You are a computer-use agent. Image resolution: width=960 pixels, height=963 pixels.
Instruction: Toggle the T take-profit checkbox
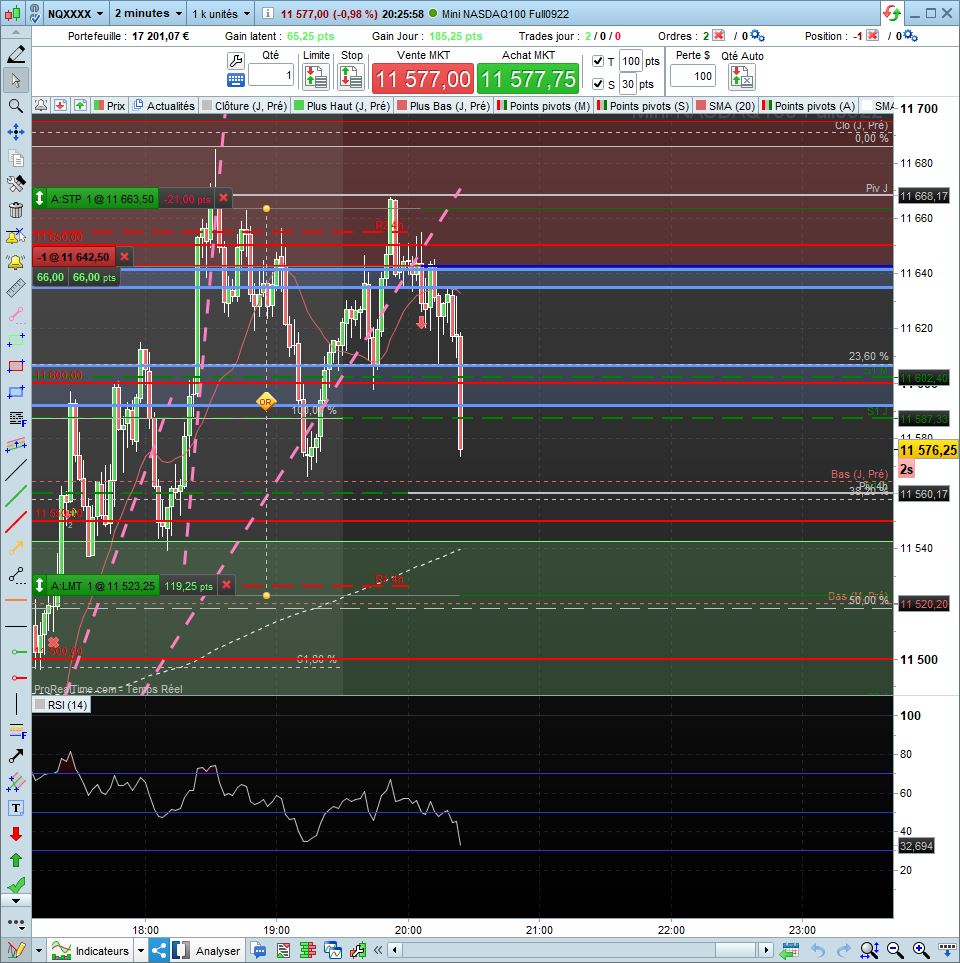point(598,61)
